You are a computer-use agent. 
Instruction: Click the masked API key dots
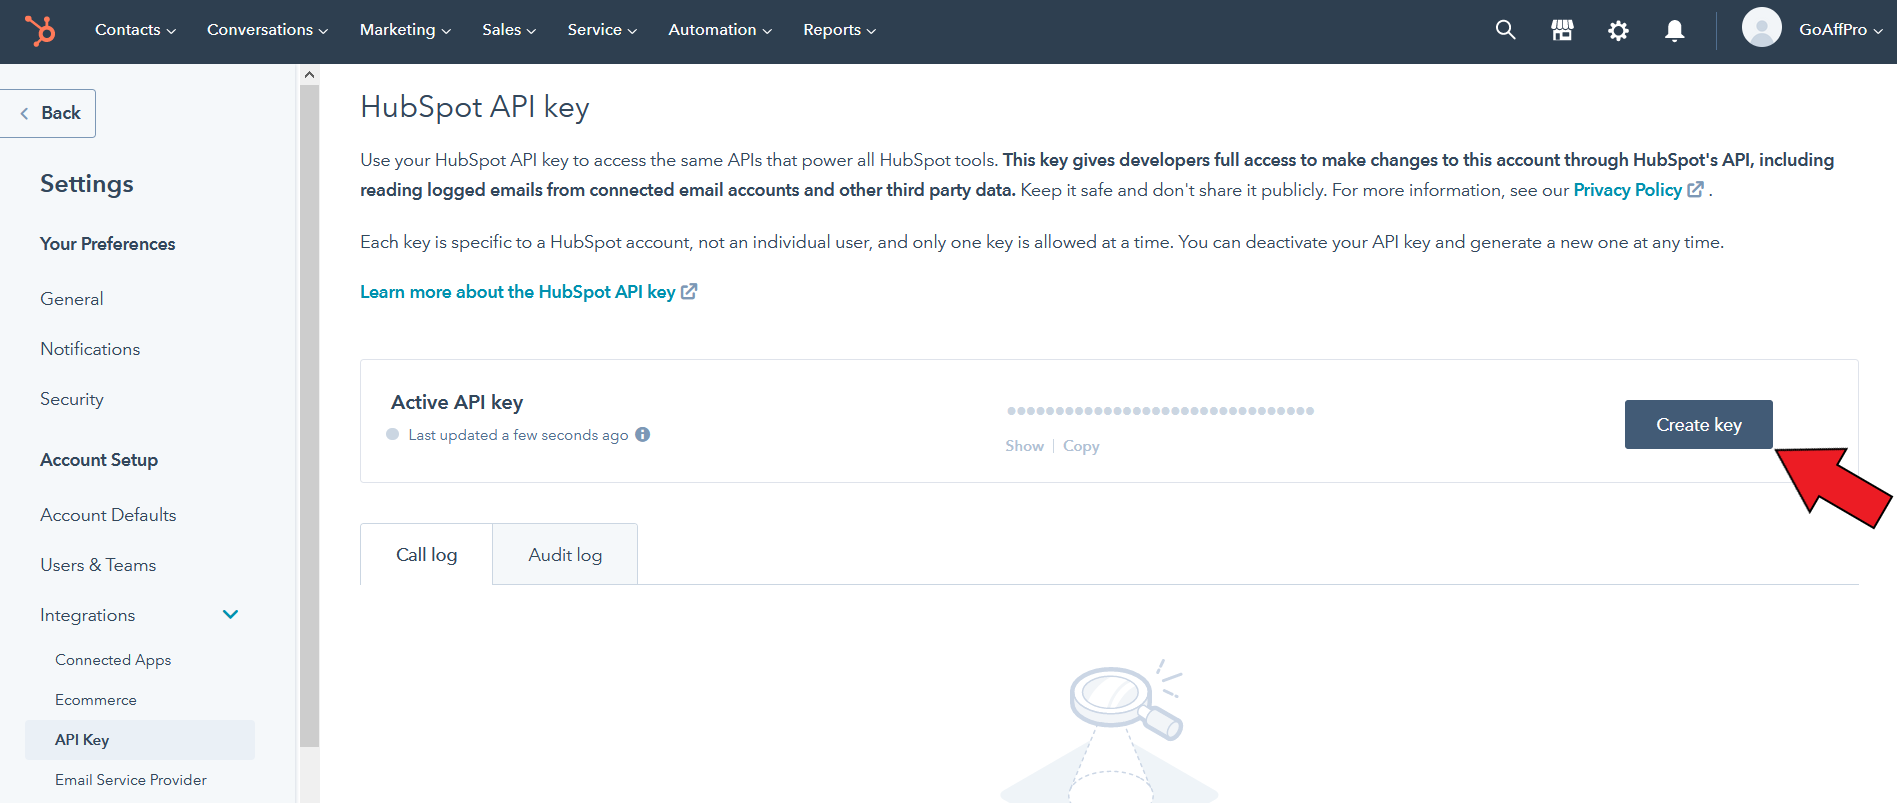1160,410
